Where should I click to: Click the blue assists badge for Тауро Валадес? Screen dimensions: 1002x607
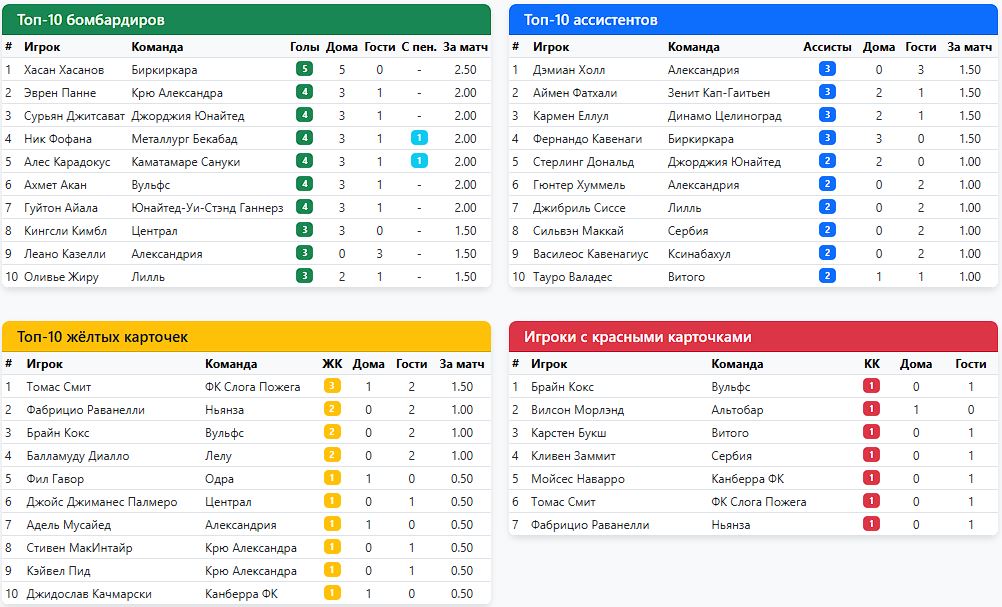827,276
